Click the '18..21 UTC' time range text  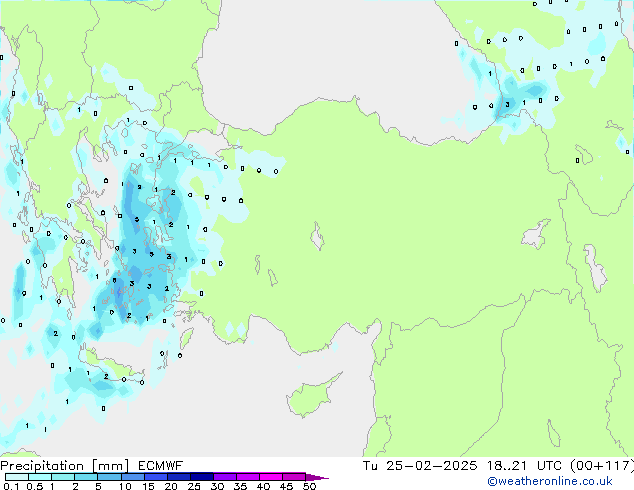point(524,466)
